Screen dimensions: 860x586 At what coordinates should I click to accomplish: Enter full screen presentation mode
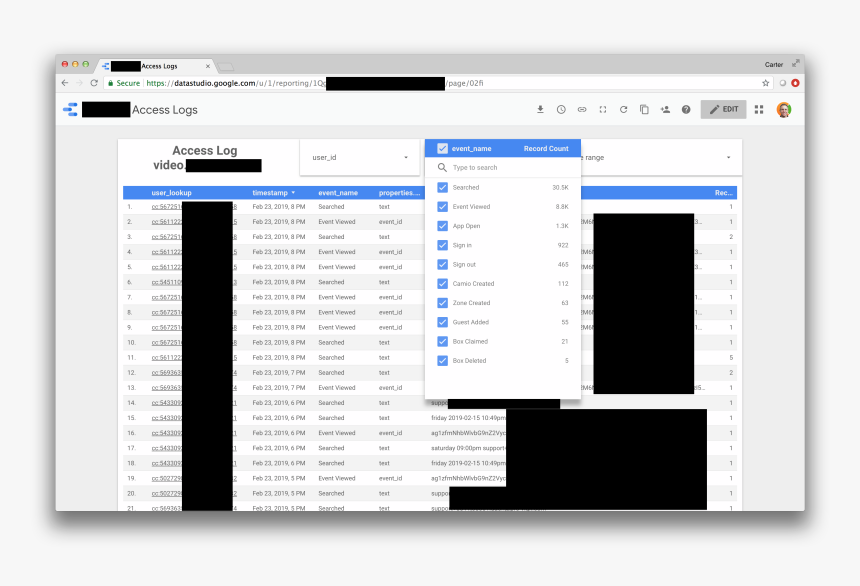coord(603,109)
